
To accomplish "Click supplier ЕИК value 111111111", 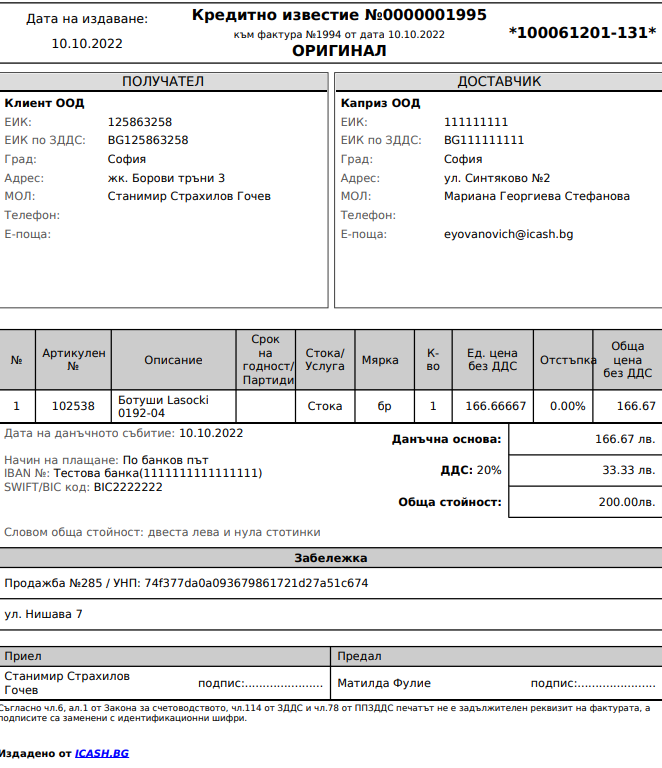I will coord(476,122).
